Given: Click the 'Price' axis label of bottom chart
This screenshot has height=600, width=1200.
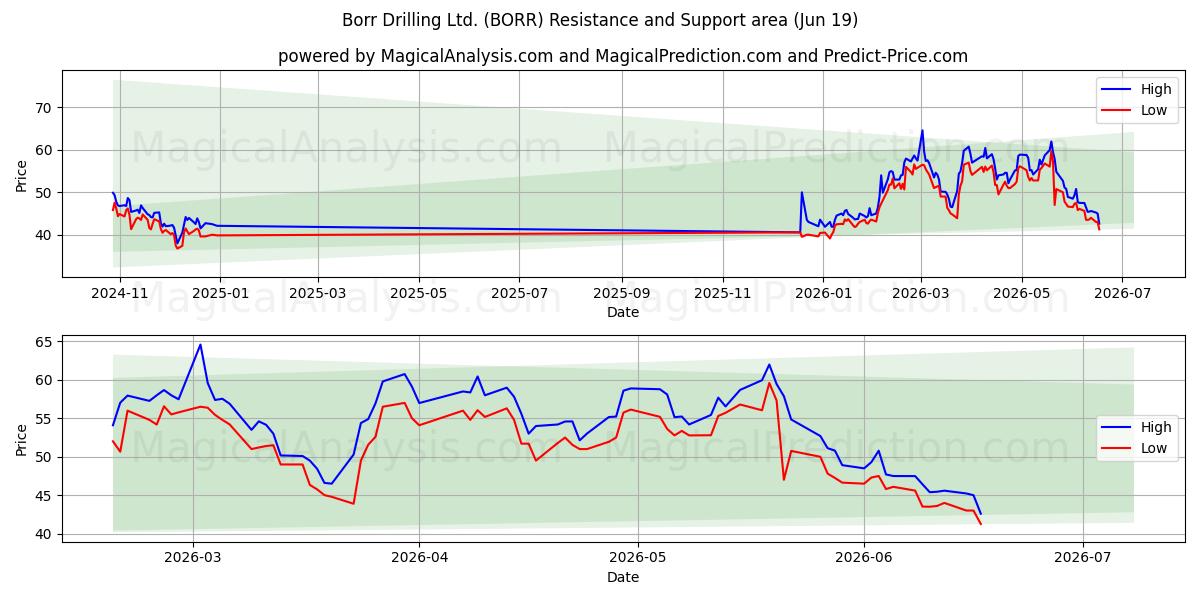Looking at the screenshot, I should [22, 438].
